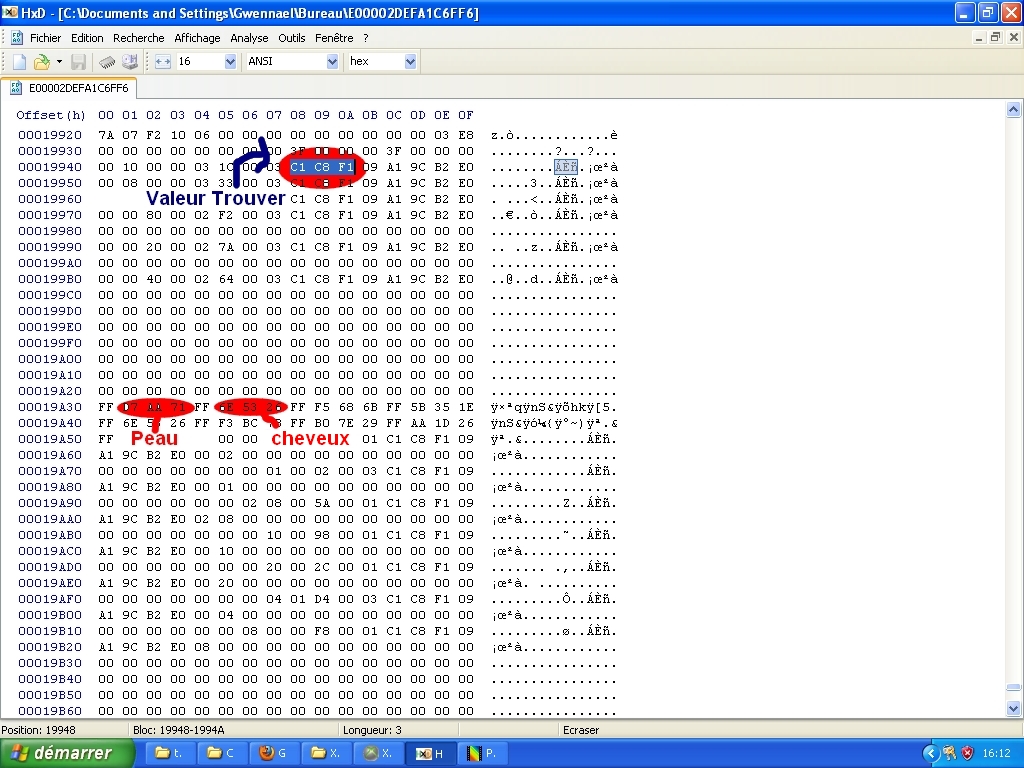Click the Open disk icon
The width and height of the screenshot is (1024, 768).
[x=130, y=62]
